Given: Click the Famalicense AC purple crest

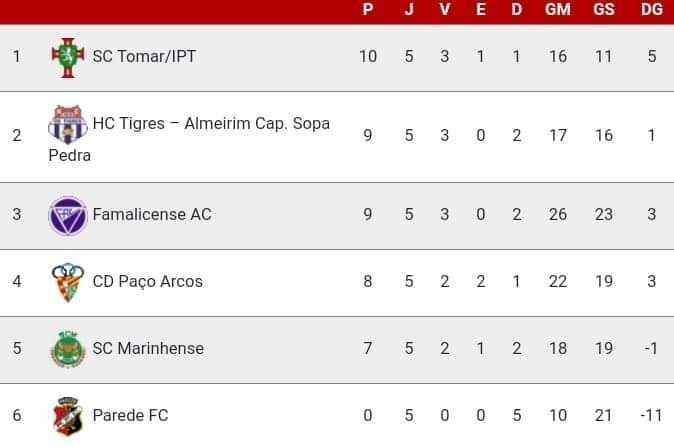Looking at the screenshot, I should click(68, 216).
